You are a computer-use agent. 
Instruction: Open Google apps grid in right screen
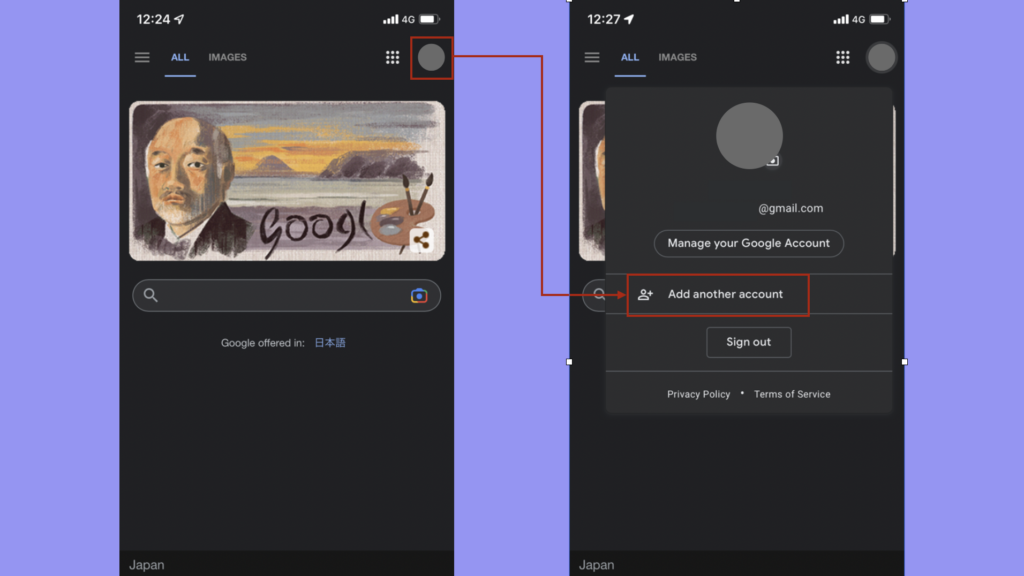[x=842, y=57]
